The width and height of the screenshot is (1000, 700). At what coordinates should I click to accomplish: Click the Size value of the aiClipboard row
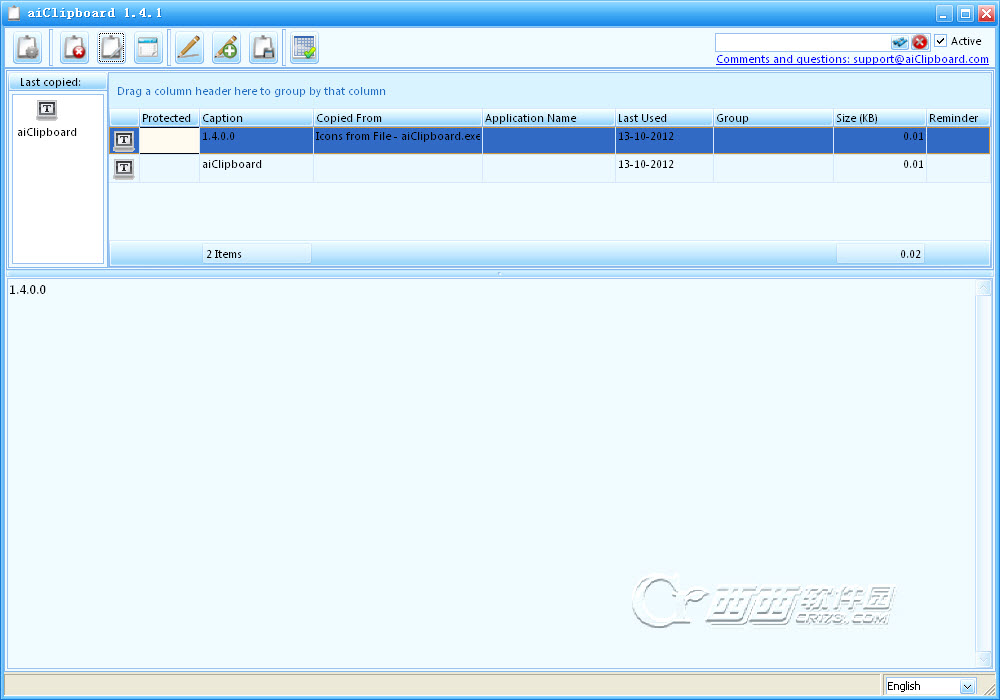pyautogui.click(x=879, y=168)
